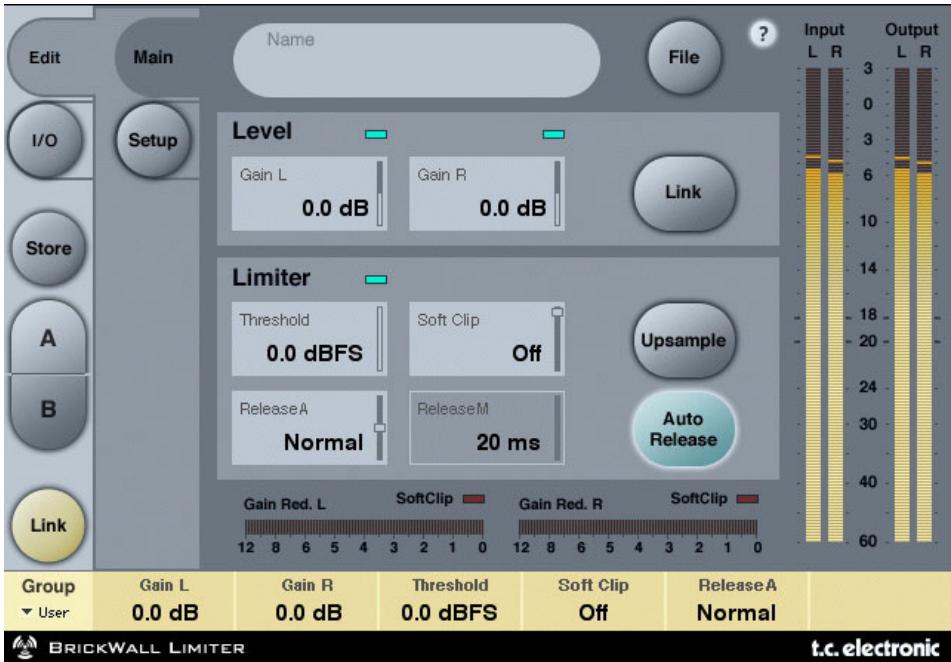Viewport: 951px width, 662px height.
Task: Click the preset Name field
Action: (417, 60)
